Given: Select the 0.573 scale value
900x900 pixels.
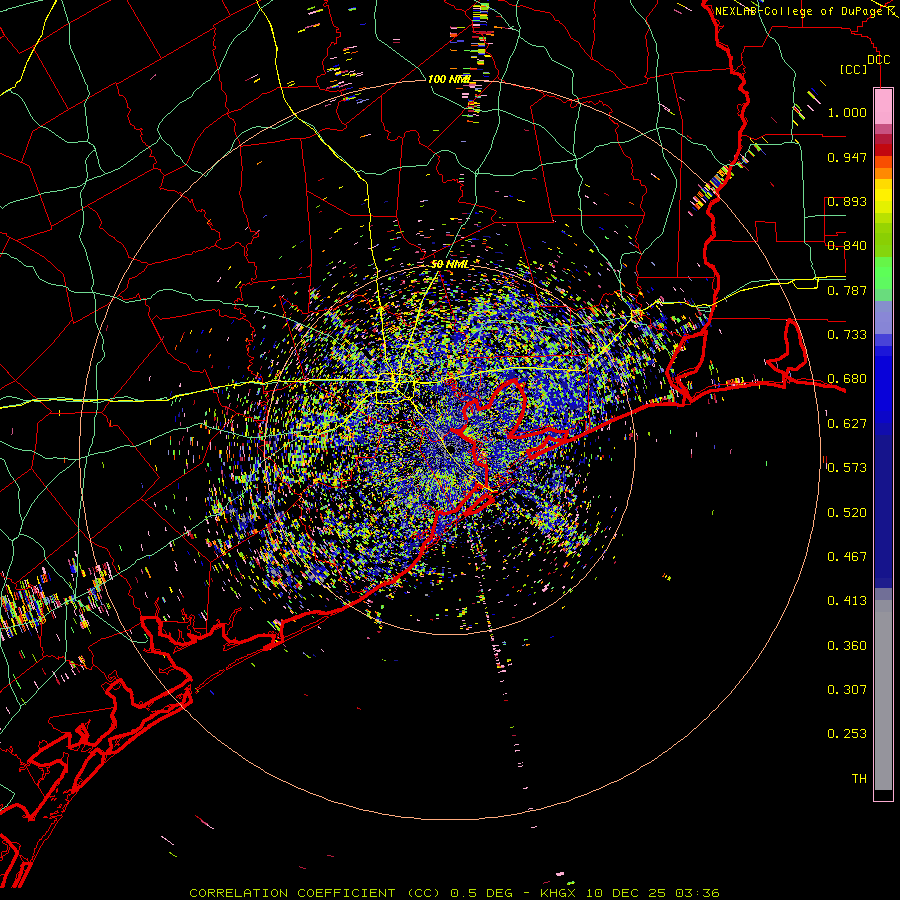Looking at the screenshot, I should [x=847, y=468].
